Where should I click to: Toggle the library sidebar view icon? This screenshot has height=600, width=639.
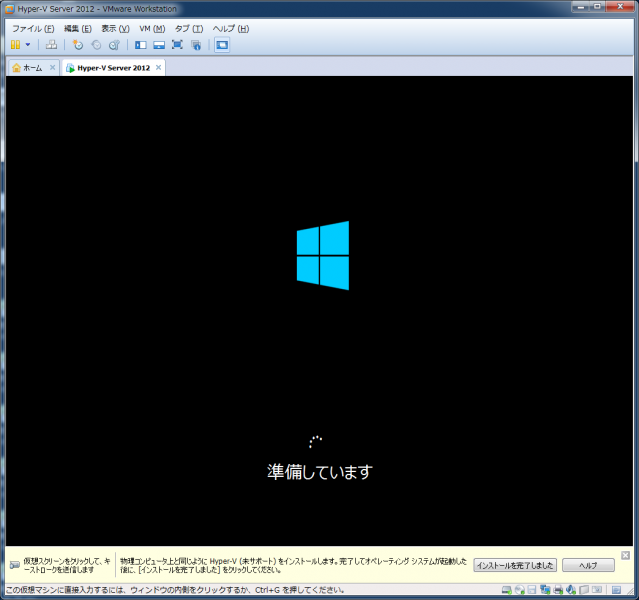tap(141, 44)
